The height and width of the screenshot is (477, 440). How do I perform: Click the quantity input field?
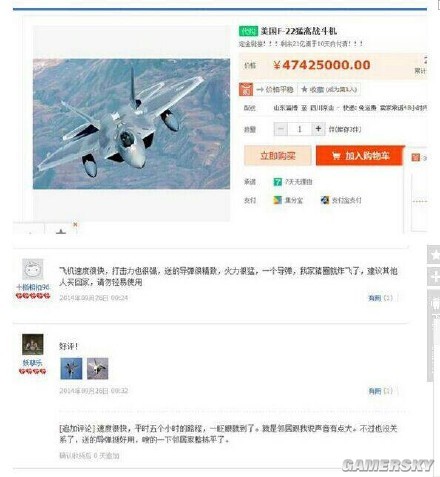(x=300, y=129)
